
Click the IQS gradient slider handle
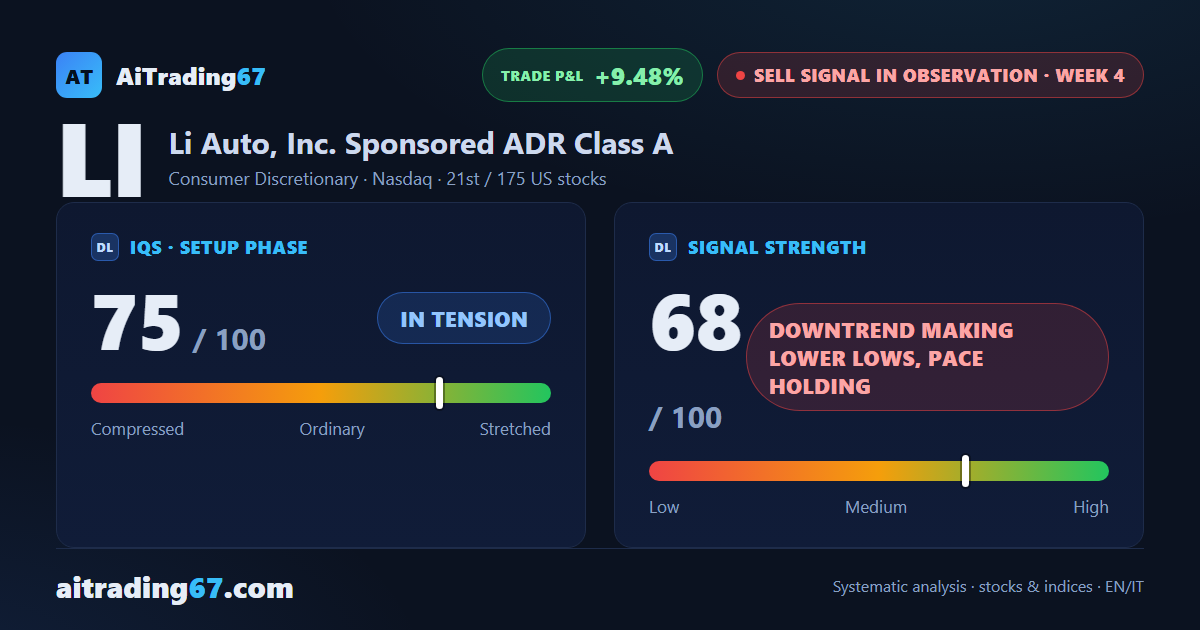(440, 393)
